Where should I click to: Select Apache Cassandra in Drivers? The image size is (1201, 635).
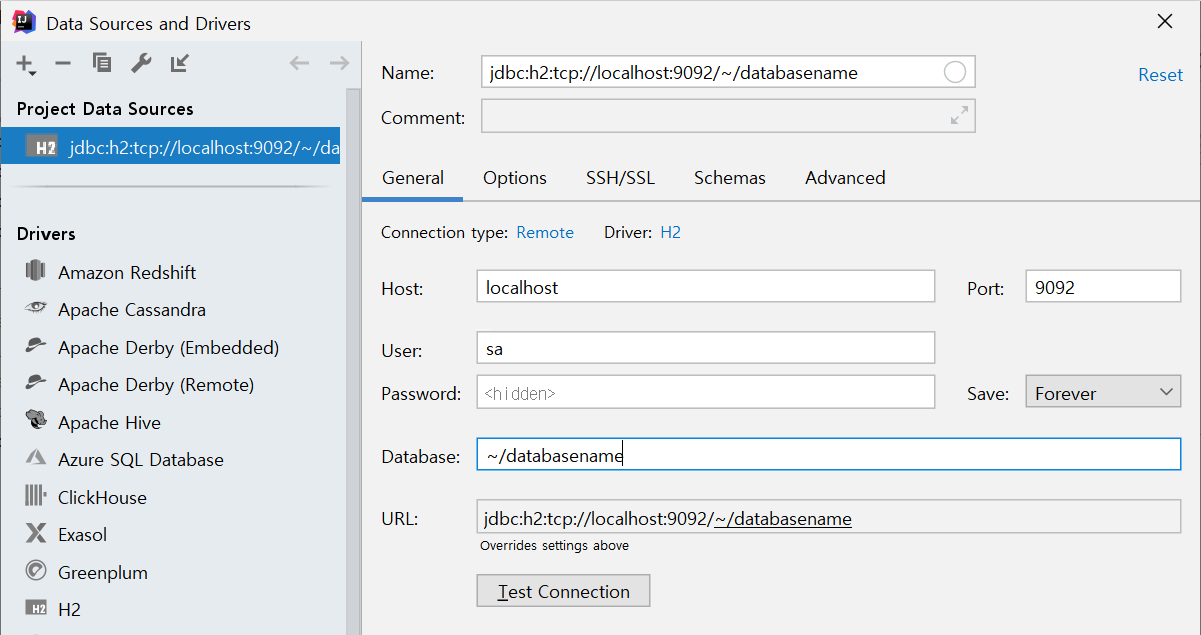tap(132, 309)
